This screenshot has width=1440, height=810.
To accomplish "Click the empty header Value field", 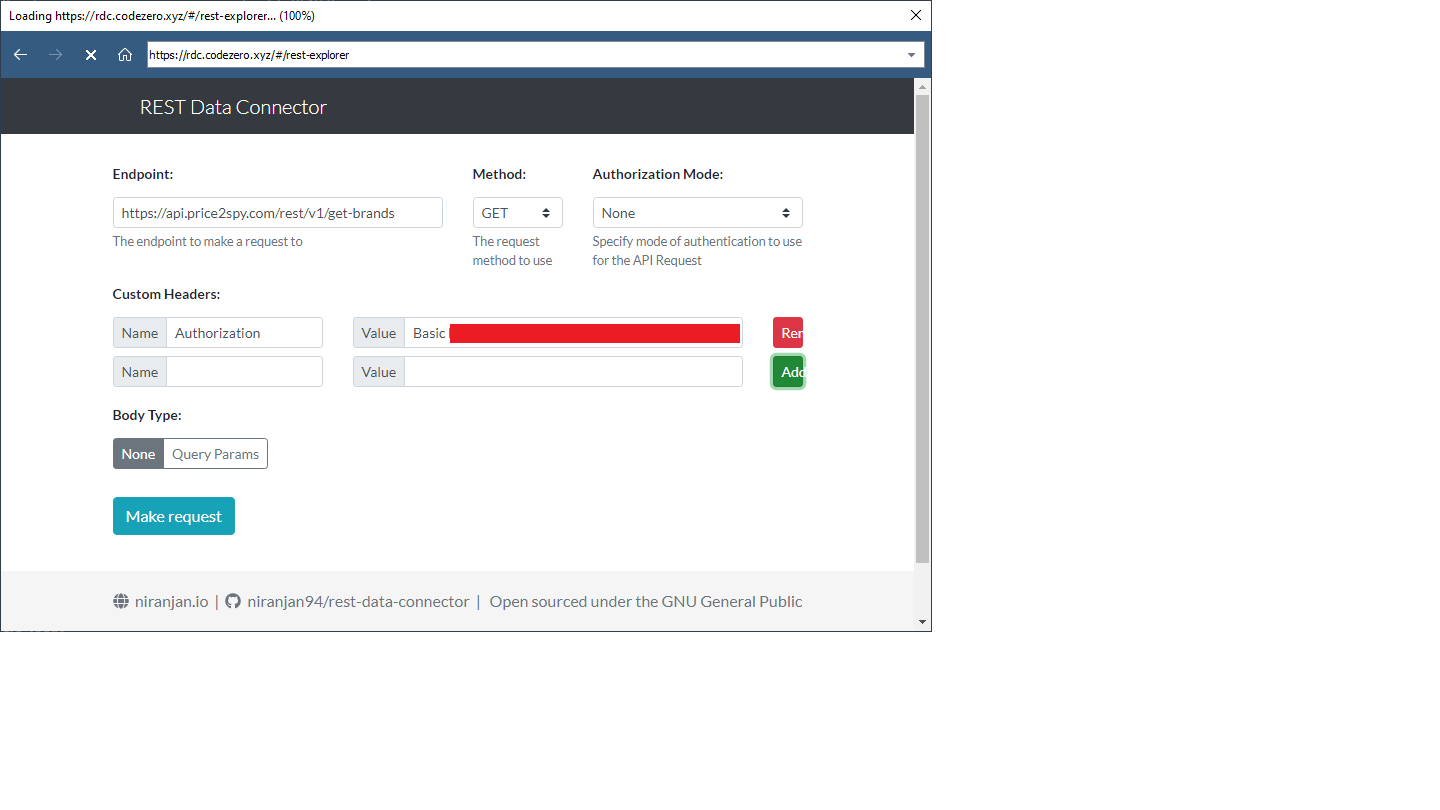I will tap(573, 372).
